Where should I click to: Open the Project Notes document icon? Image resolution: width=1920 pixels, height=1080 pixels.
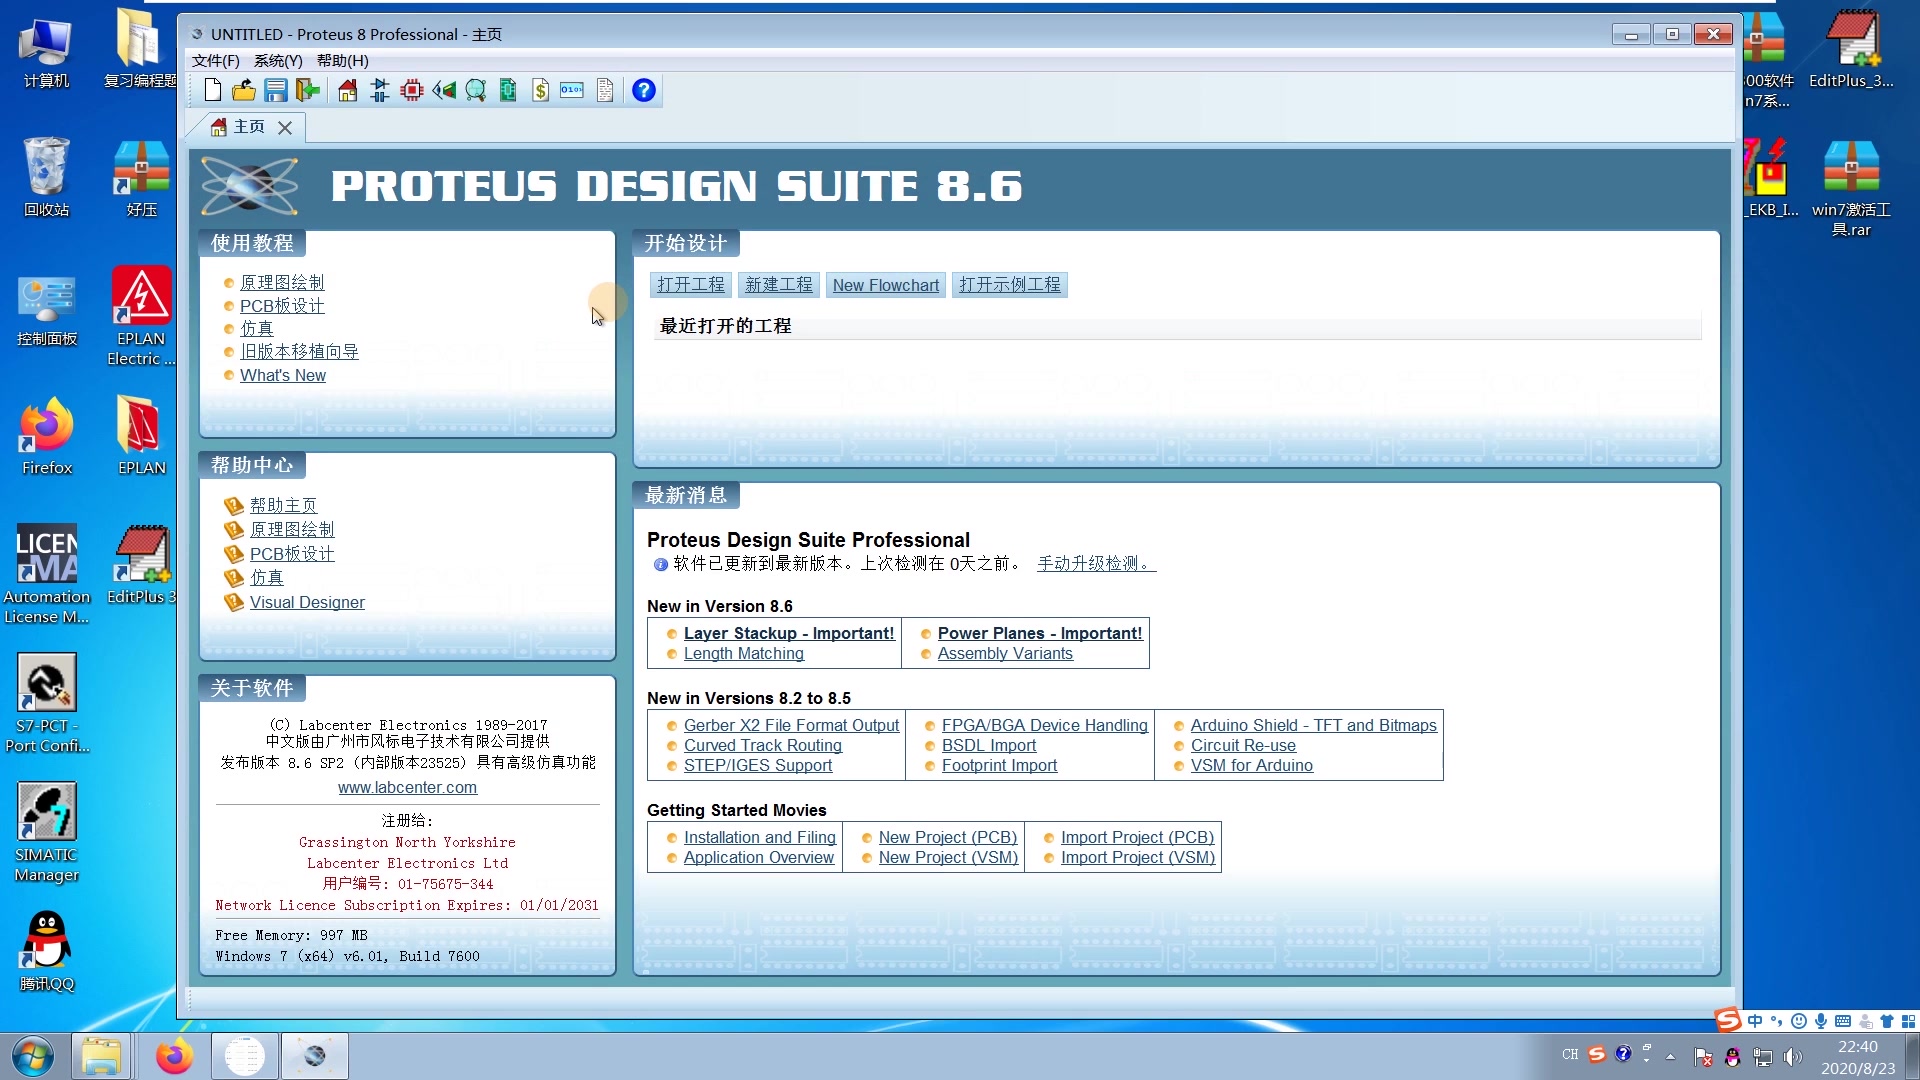point(605,91)
